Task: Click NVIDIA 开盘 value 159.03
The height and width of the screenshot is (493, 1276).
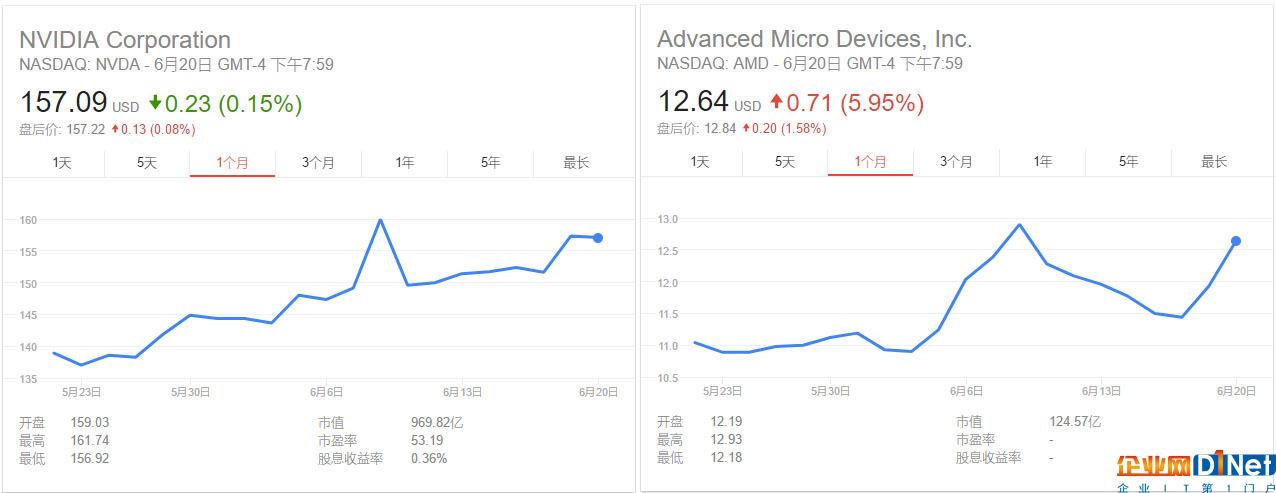Action: click(x=90, y=422)
